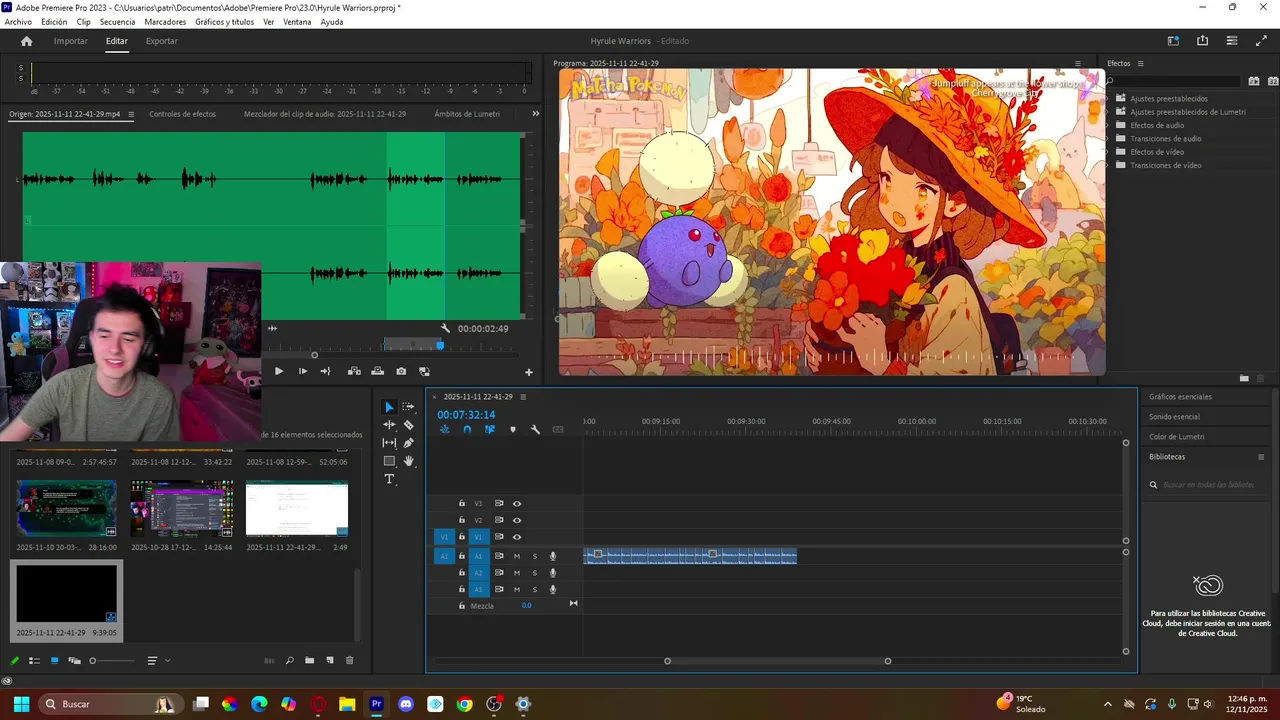This screenshot has height=720, width=1280.
Task: Enable voice-over record on A3
Action: click(553, 589)
